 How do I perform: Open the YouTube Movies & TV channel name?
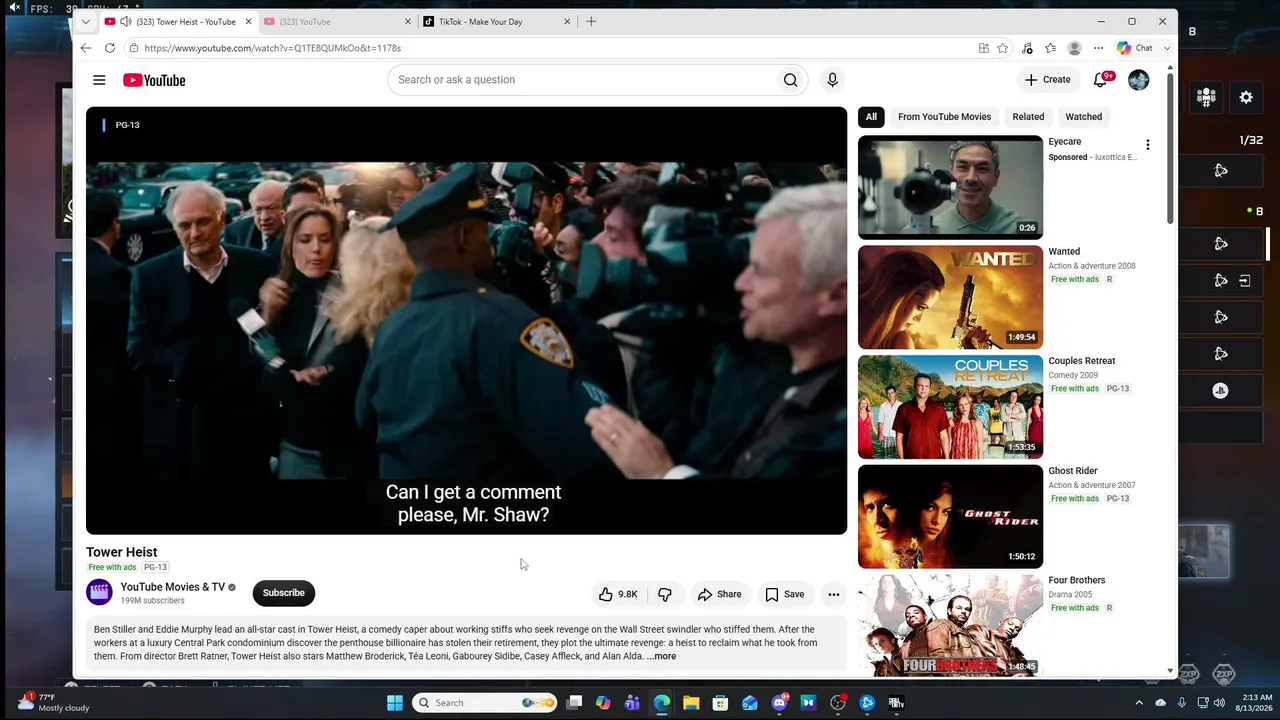tap(173, 587)
